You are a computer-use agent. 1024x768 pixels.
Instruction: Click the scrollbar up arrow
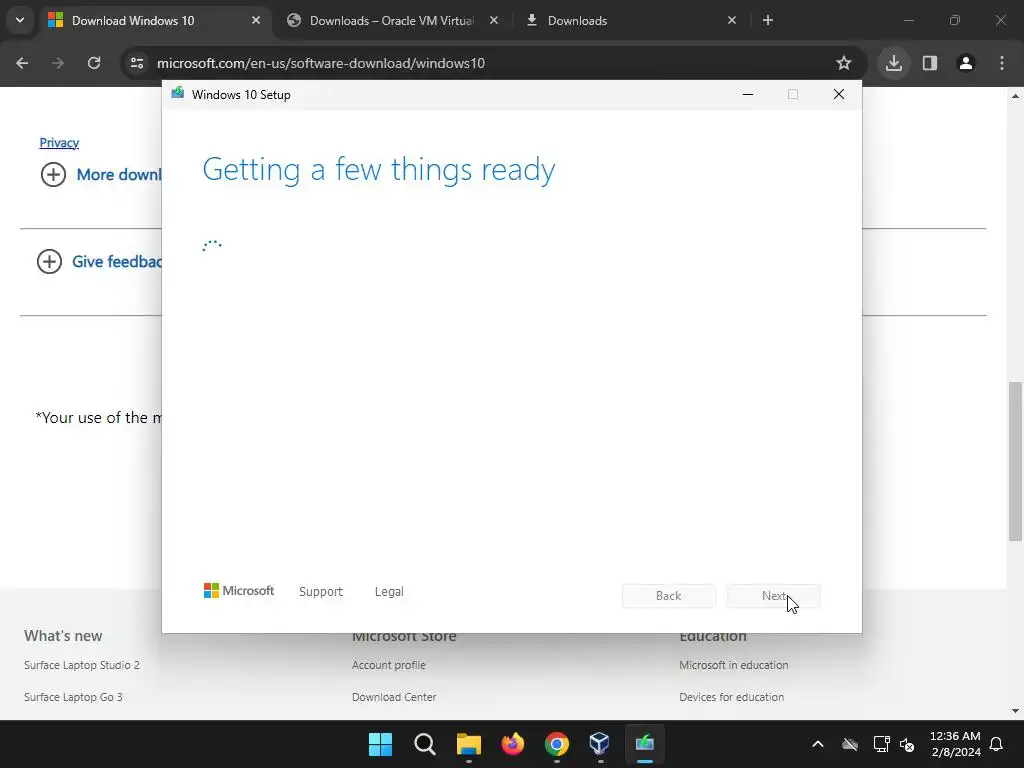click(1015, 96)
